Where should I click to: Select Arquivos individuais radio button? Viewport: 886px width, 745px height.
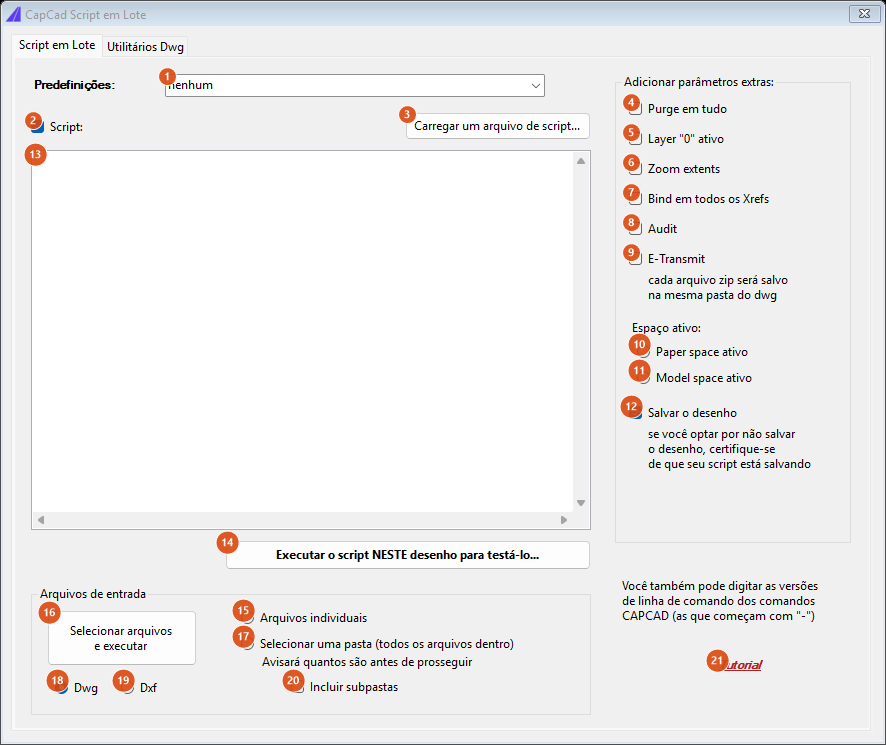tap(247, 618)
